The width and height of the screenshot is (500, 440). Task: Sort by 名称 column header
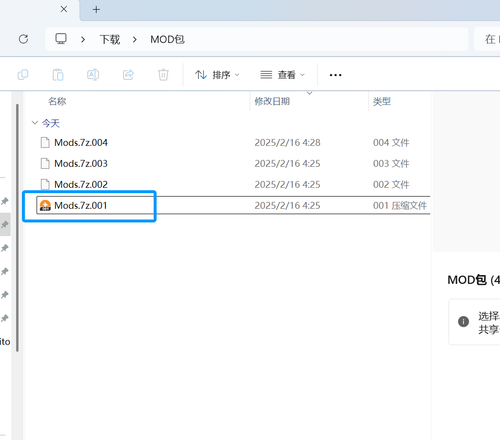57,101
